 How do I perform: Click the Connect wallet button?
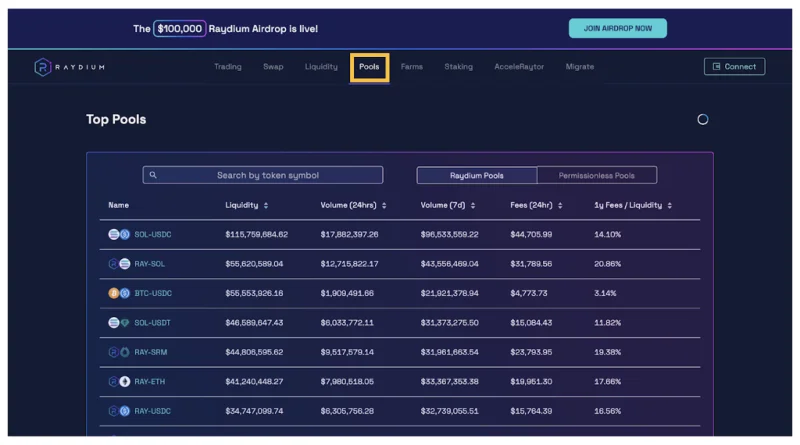pos(734,66)
